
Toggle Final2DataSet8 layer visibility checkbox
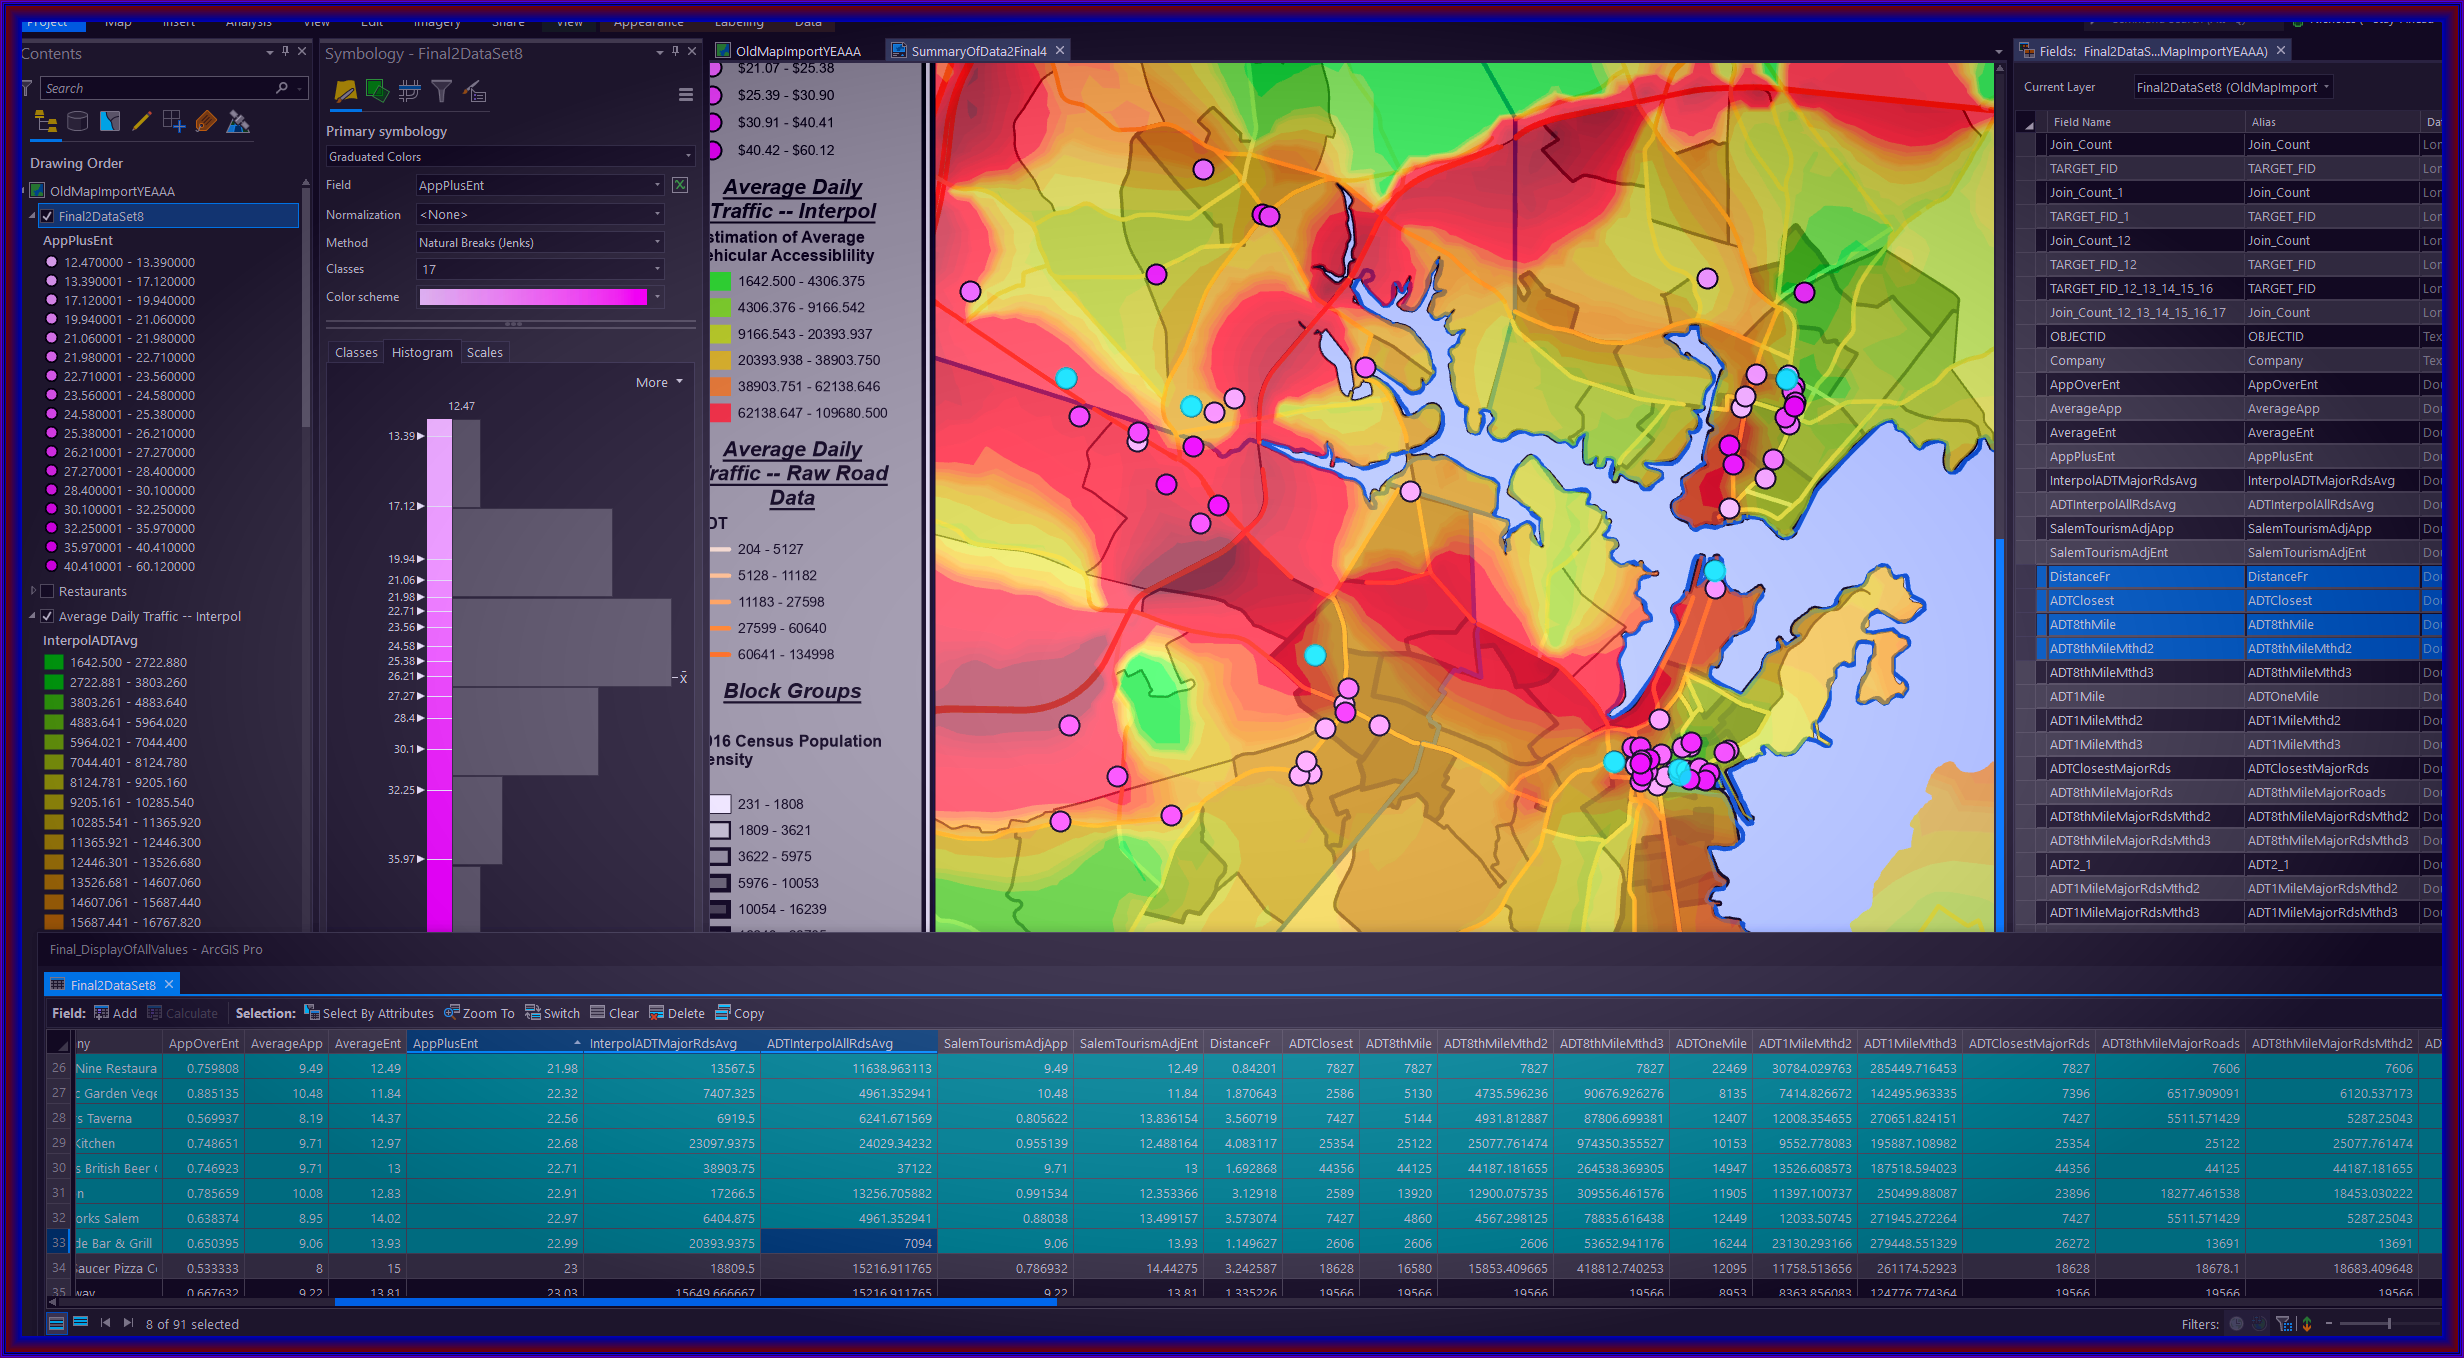point(47,215)
